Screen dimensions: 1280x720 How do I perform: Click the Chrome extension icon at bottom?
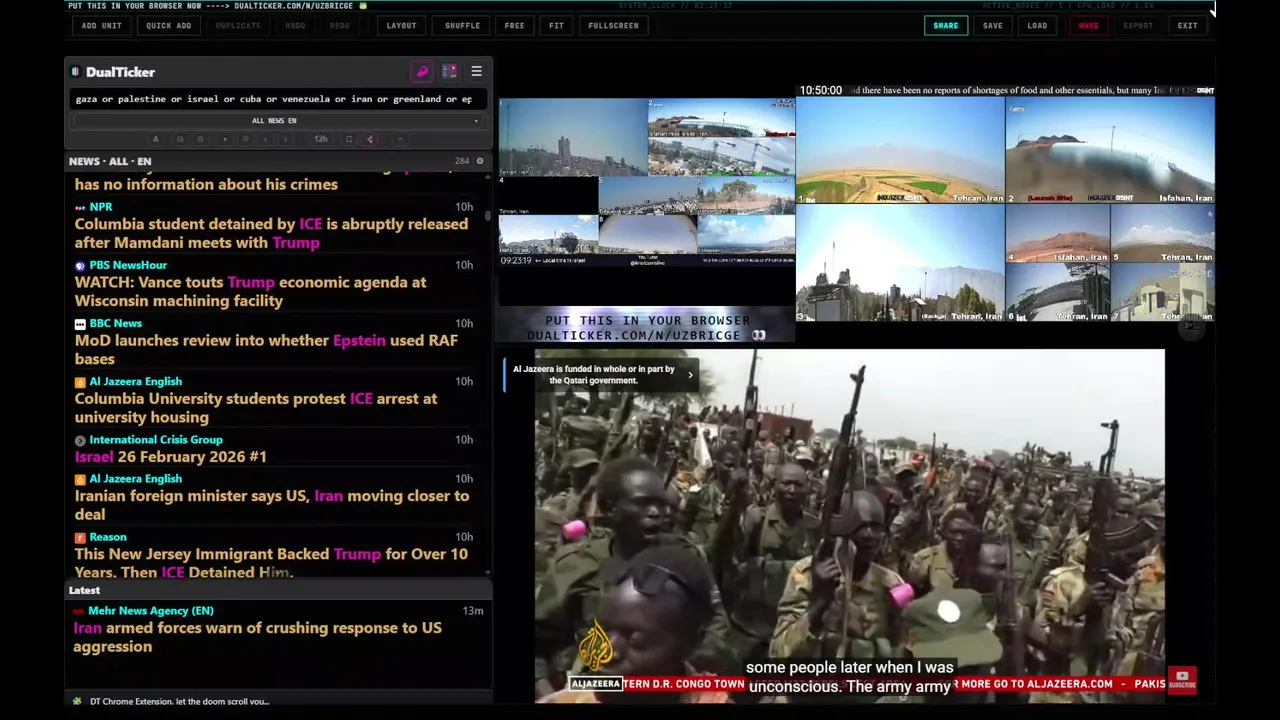point(78,701)
